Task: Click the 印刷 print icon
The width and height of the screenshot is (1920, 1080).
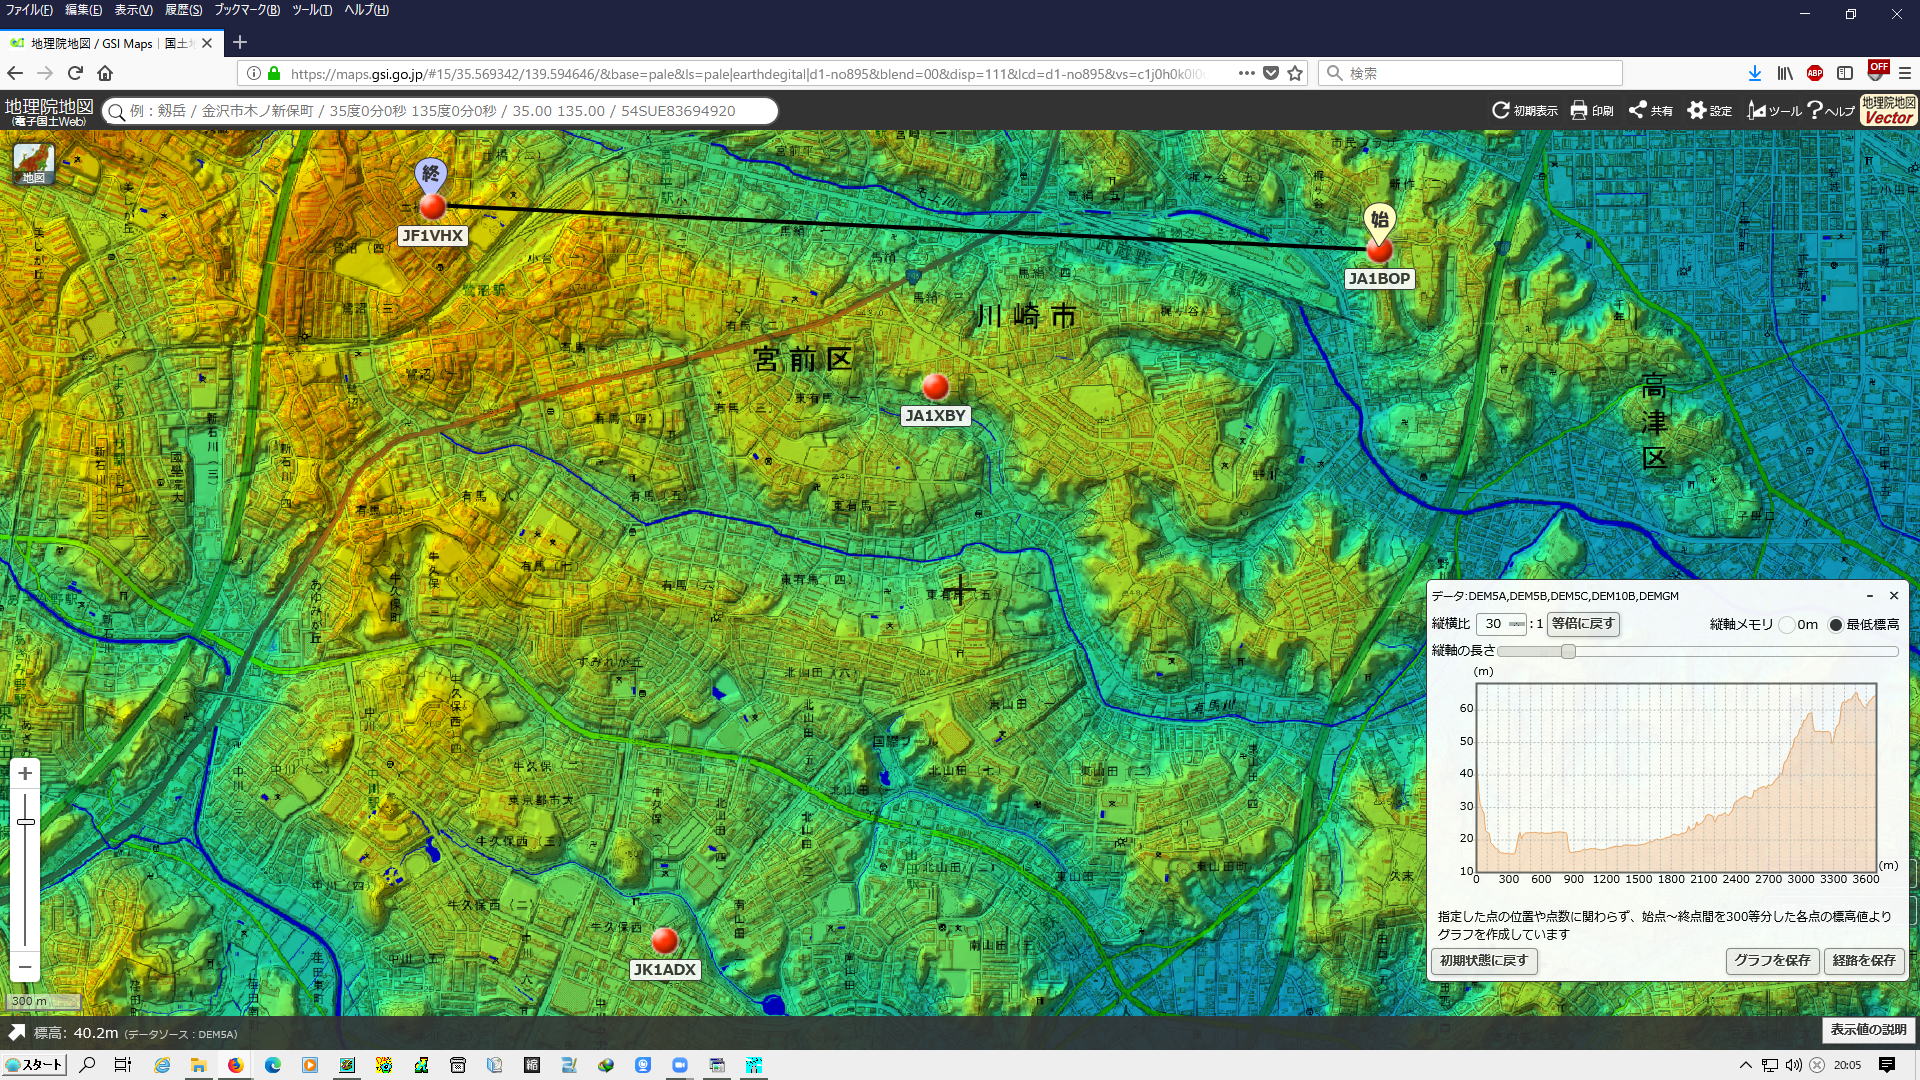Action: click(1592, 111)
